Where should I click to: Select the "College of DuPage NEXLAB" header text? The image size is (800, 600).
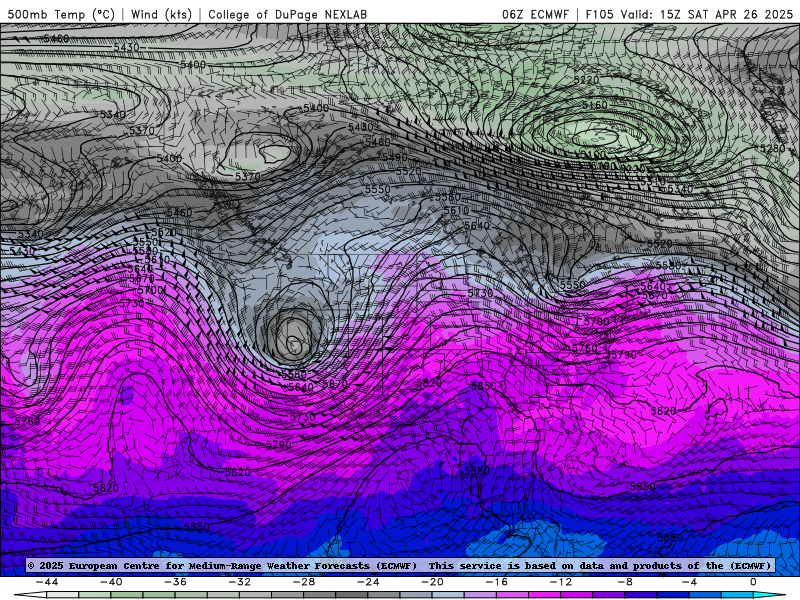[x=287, y=14]
